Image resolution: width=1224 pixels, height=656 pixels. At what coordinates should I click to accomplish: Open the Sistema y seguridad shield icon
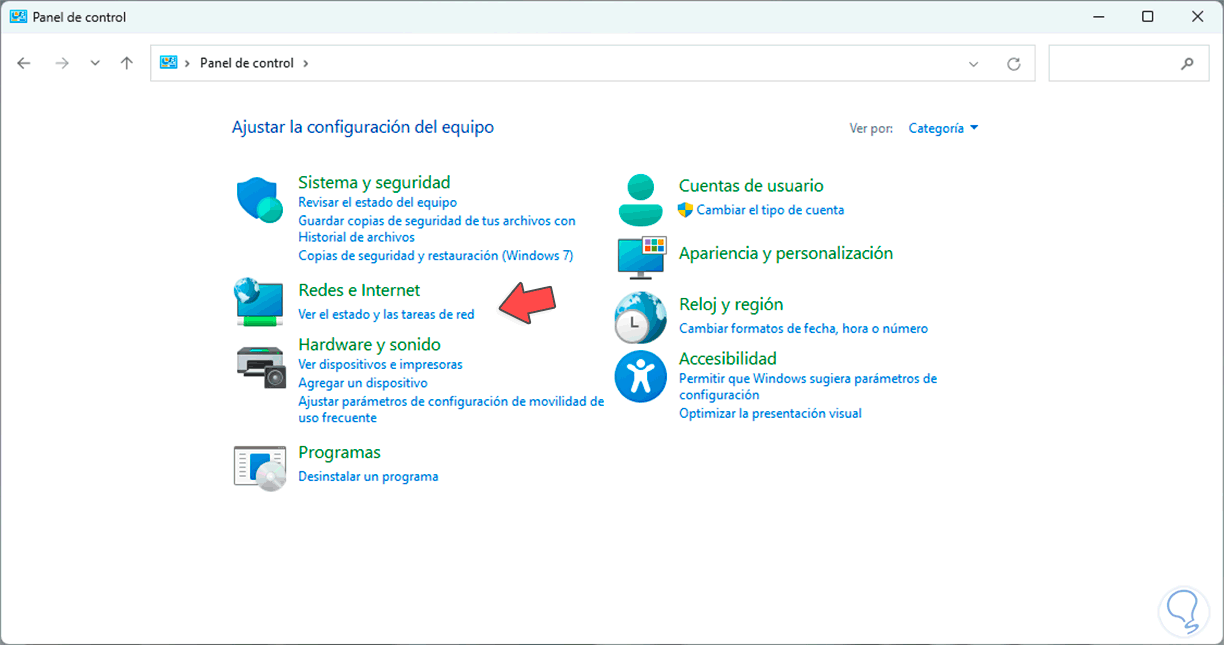[261, 200]
